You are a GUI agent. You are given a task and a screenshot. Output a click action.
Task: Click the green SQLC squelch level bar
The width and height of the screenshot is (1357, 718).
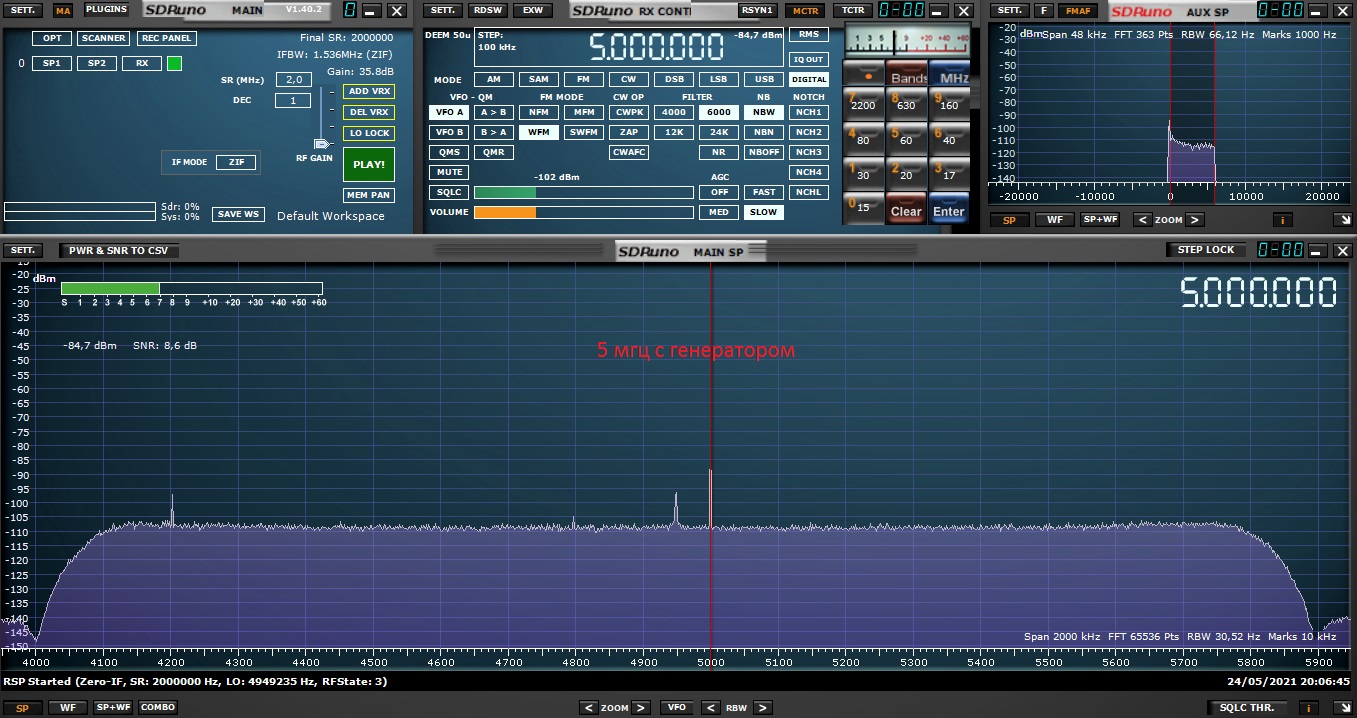505,192
